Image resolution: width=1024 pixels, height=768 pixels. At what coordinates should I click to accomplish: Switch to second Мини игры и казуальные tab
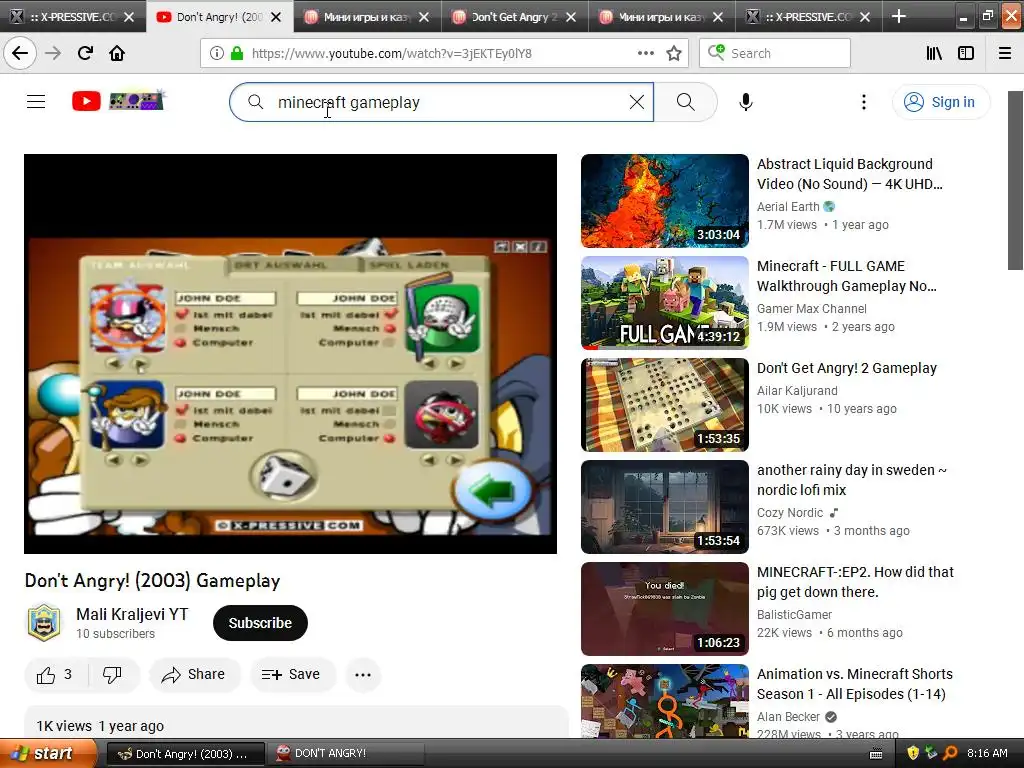point(662,16)
